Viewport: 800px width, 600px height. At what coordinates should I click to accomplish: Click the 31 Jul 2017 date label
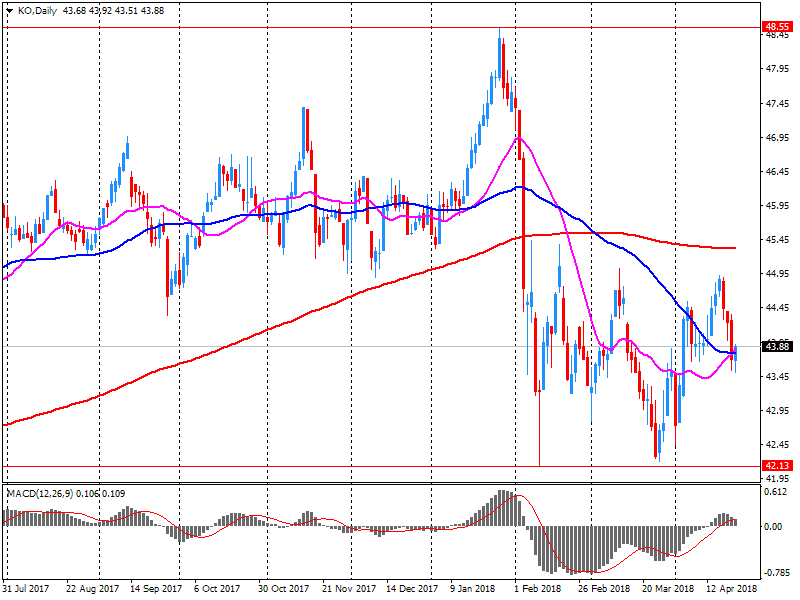tap(27, 589)
